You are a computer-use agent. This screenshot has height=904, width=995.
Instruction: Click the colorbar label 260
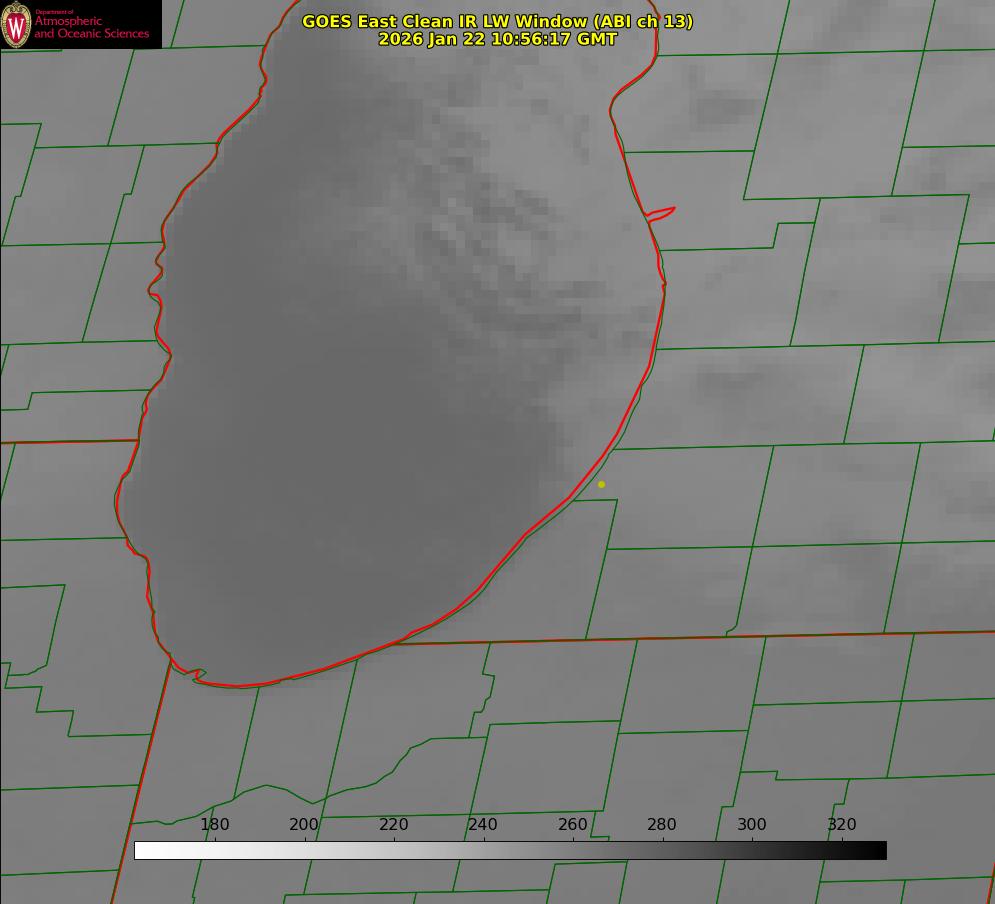[572, 824]
